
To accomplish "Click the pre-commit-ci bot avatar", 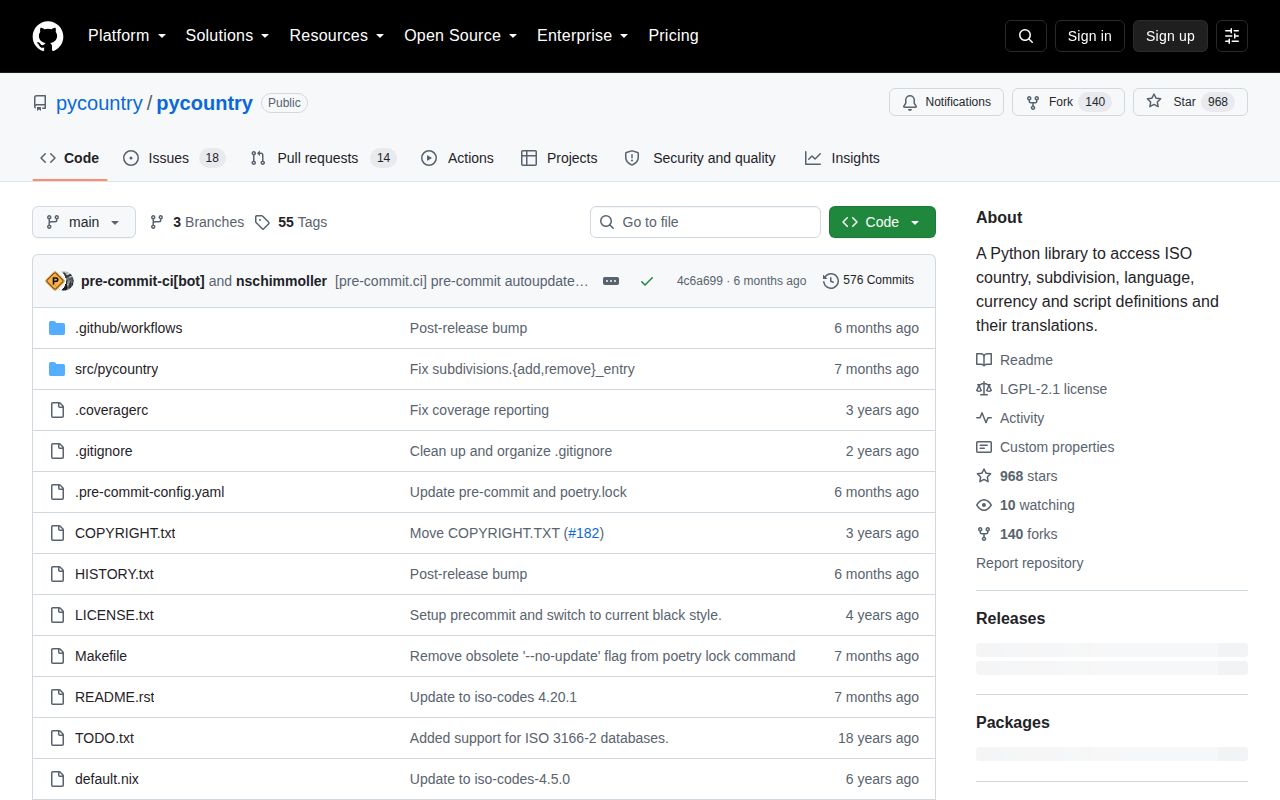I will pos(55,281).
